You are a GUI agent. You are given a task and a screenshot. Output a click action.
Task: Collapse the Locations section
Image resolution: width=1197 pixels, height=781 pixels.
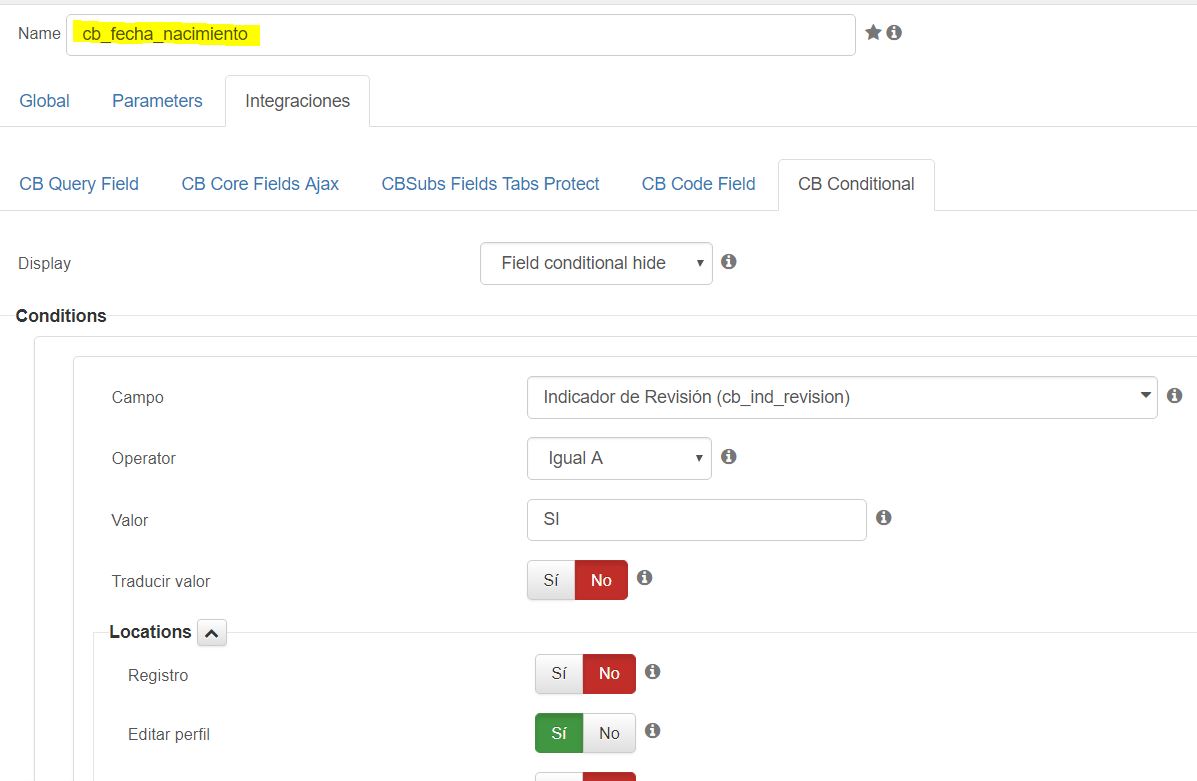[x=212, y=633]
